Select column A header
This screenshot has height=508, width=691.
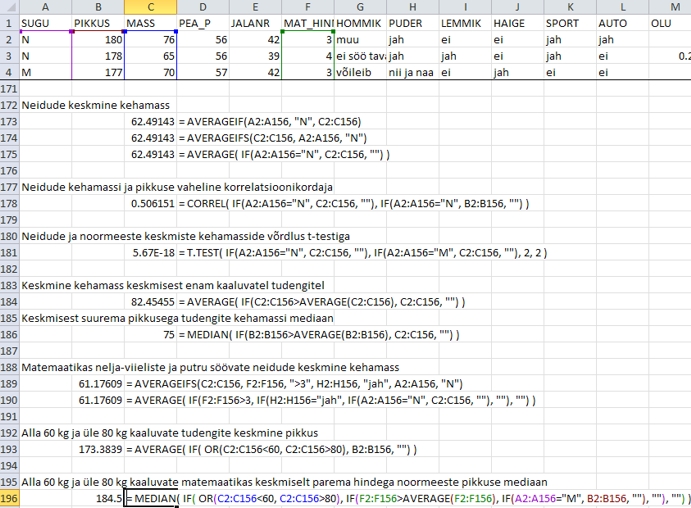(45, 7)
